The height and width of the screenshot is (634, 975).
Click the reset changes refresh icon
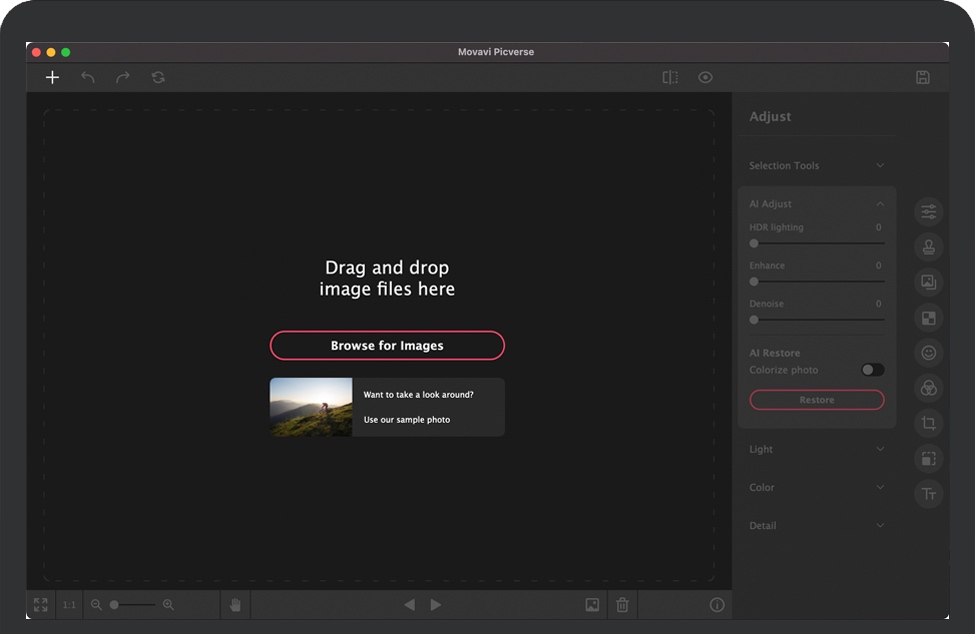pyautogui.click(x=158, y=77)
